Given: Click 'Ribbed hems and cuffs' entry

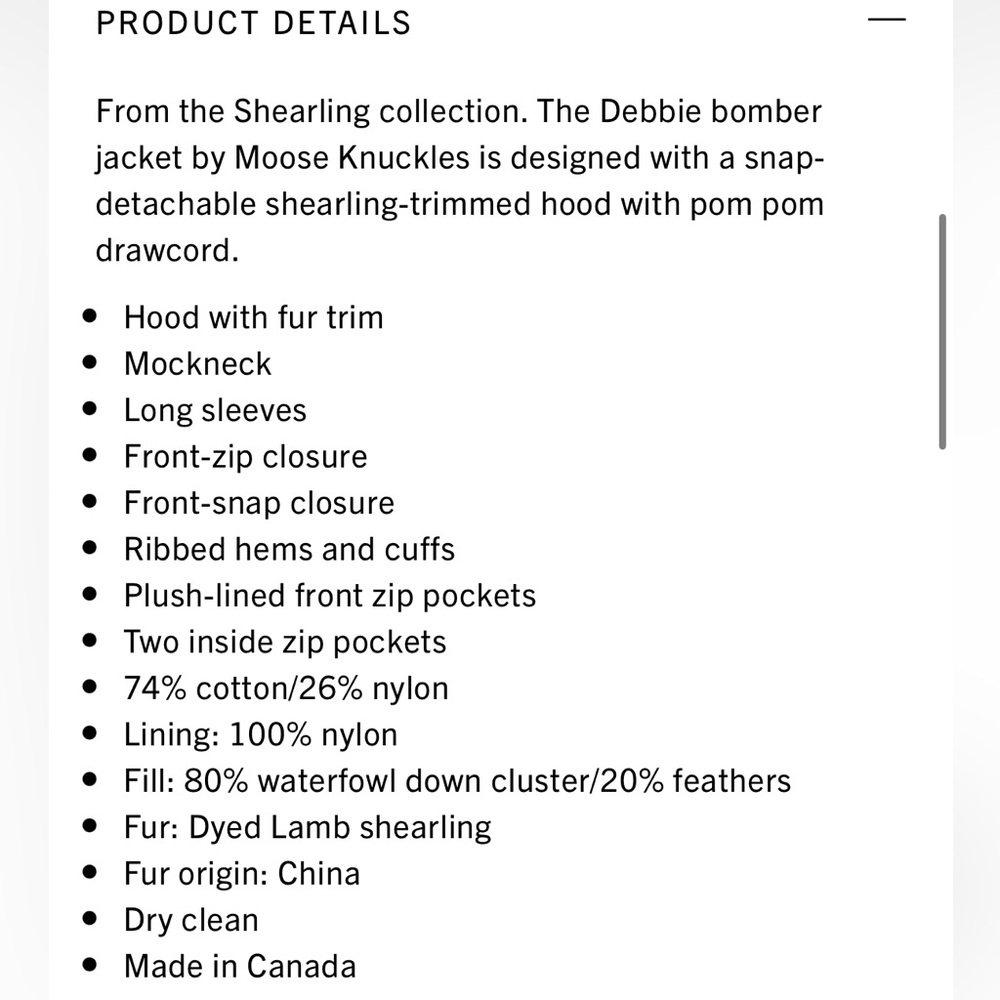Looking at the screenshot, I should coord(289,549).
